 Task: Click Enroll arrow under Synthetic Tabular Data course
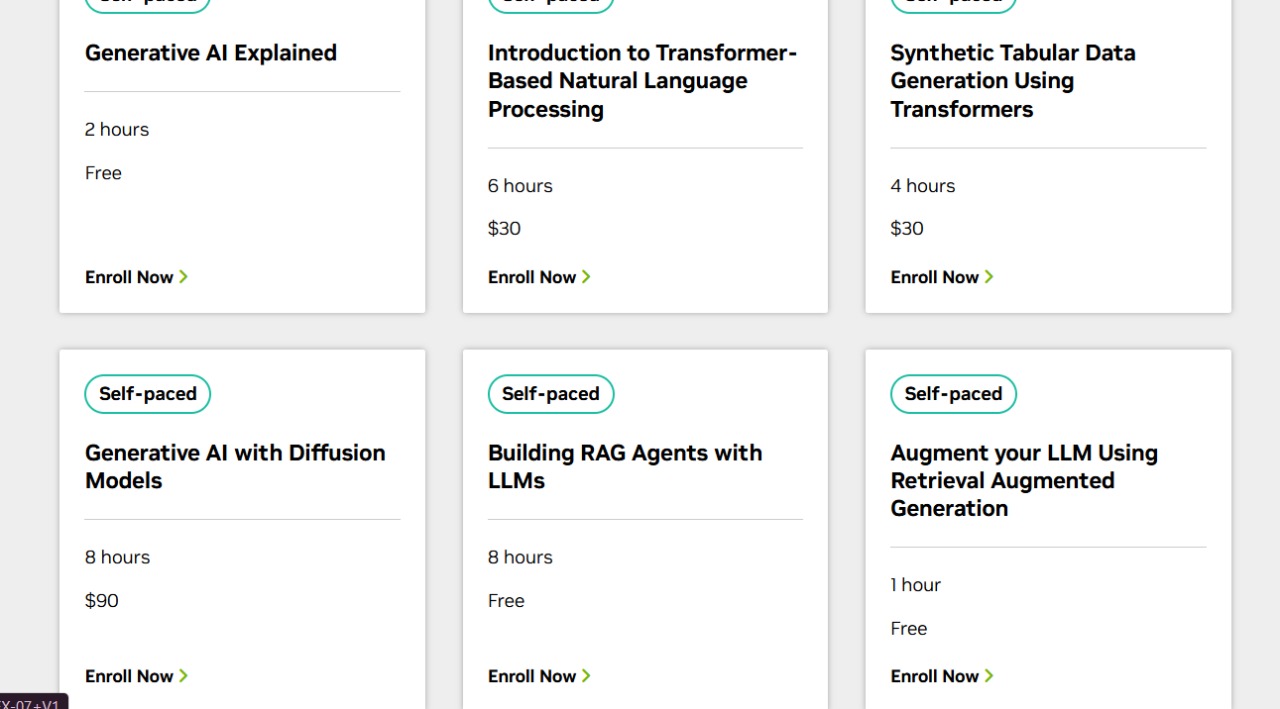pos(989,277)
